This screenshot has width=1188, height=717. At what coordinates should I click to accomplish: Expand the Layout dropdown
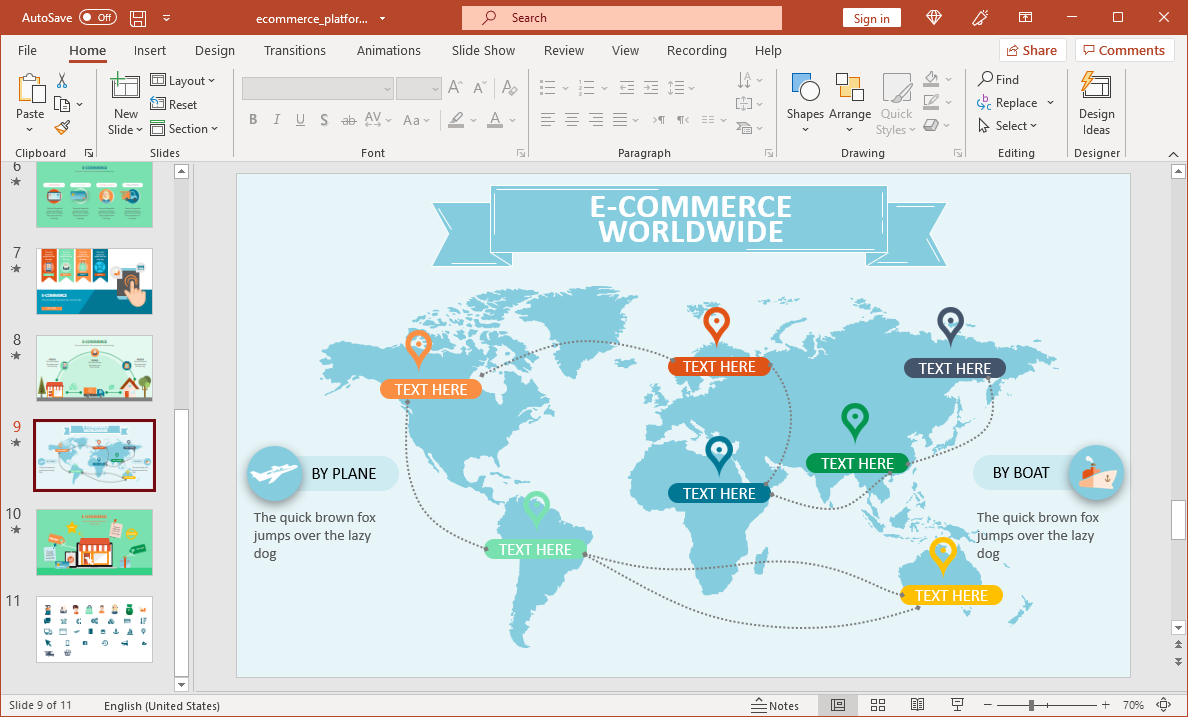pos(184,81)
